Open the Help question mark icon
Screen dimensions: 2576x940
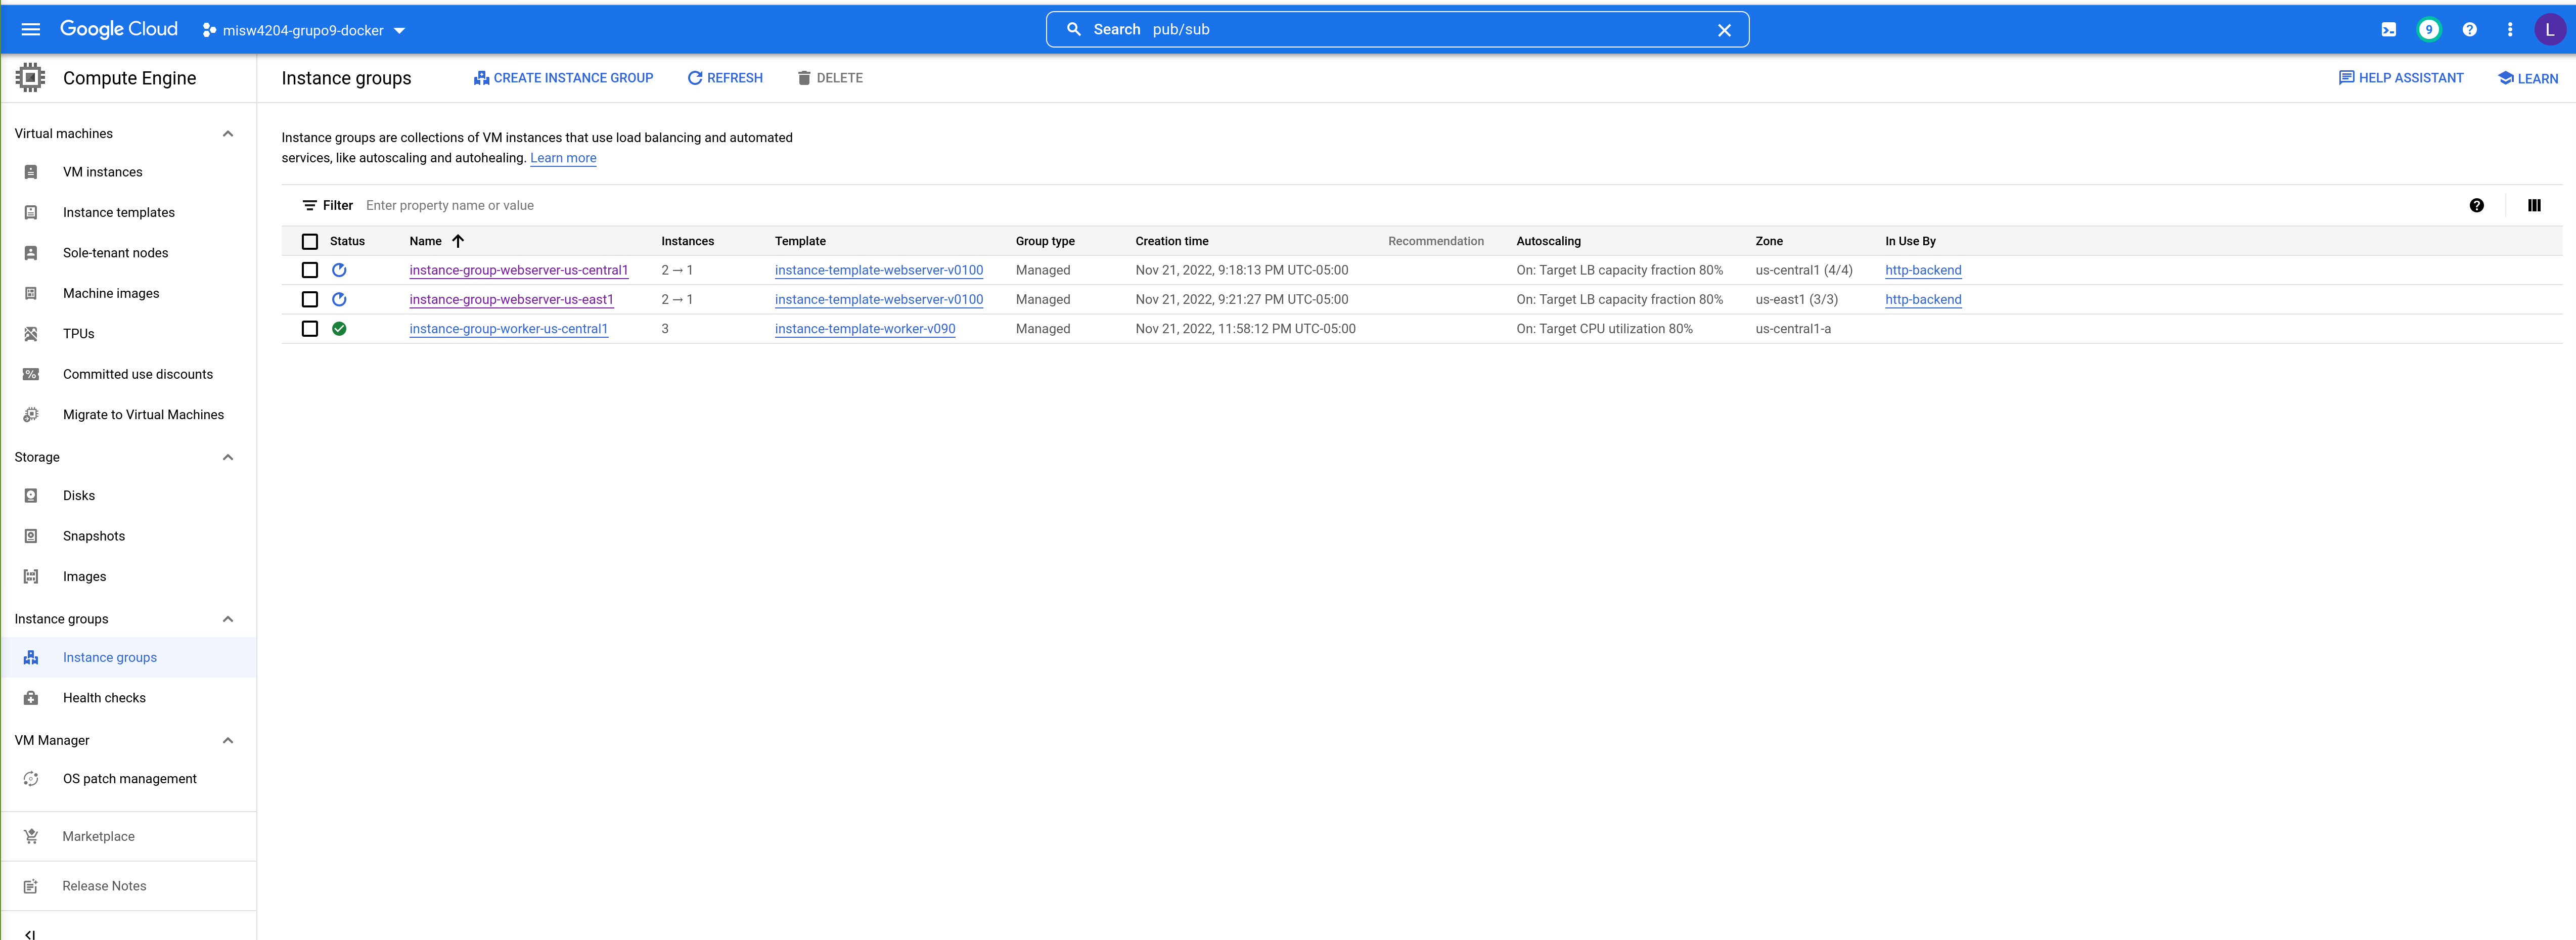(2469, 29)
